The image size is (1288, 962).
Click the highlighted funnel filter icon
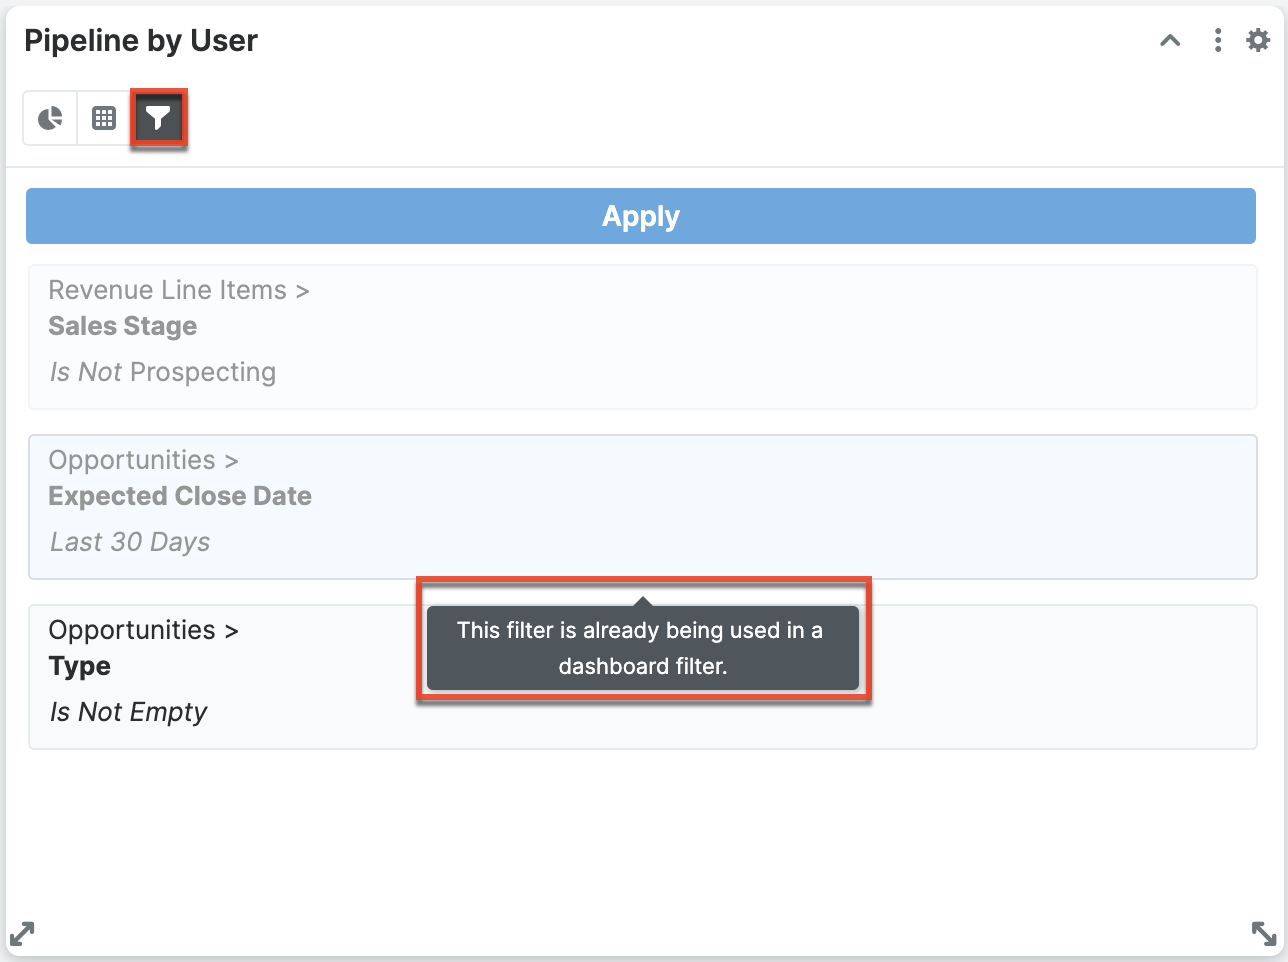click(158, 117)
